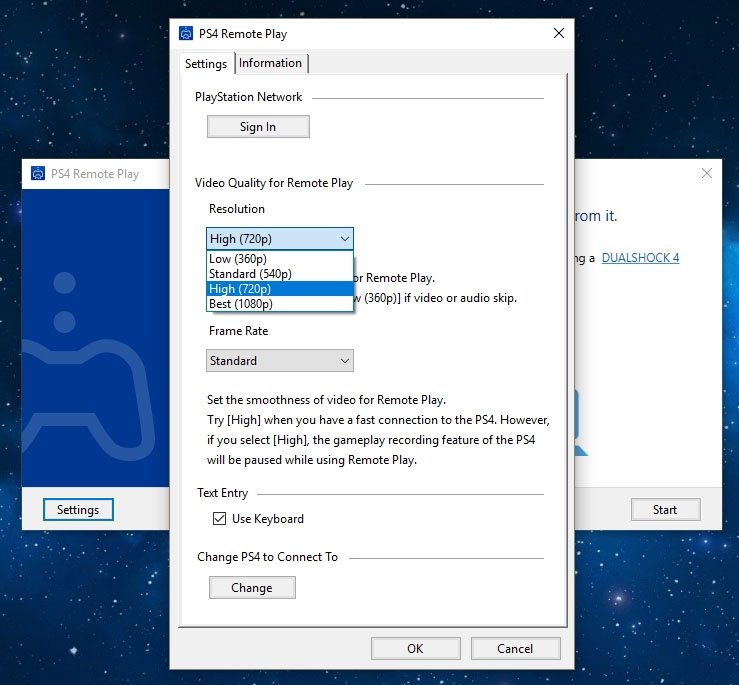The image size is (739, 685).
Task: Select Low (360p) resolution option
Action: pyautogui.click(x=238, y=259)
